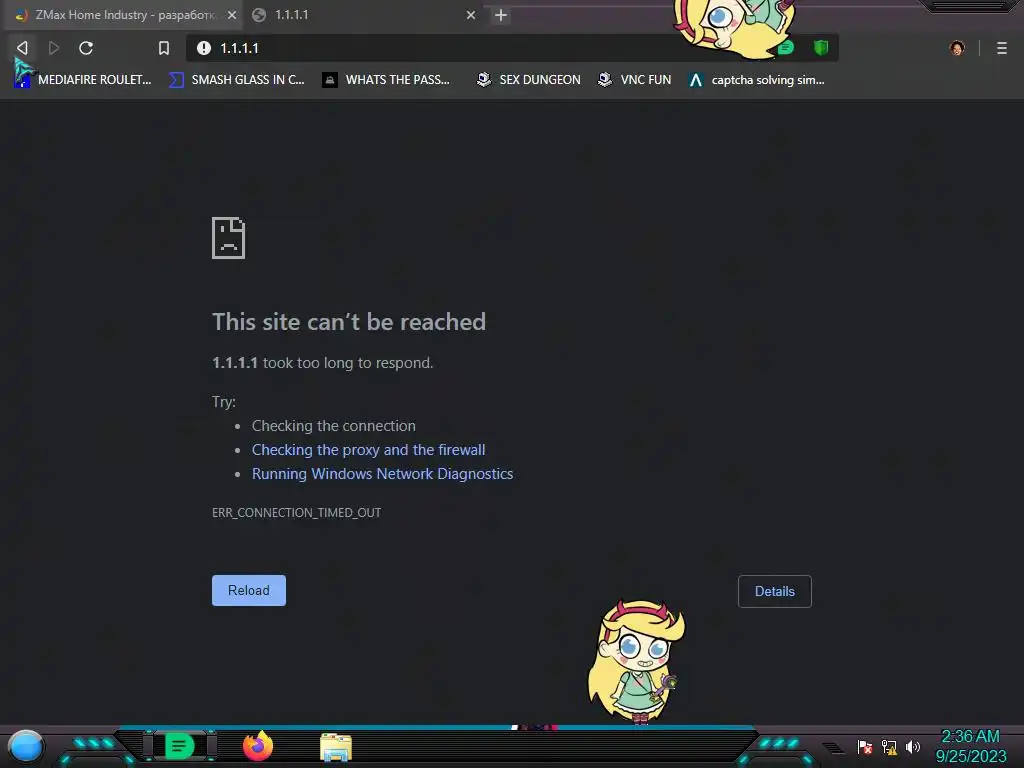Click the Details button
1024x768 pixels.
point(775,591)
